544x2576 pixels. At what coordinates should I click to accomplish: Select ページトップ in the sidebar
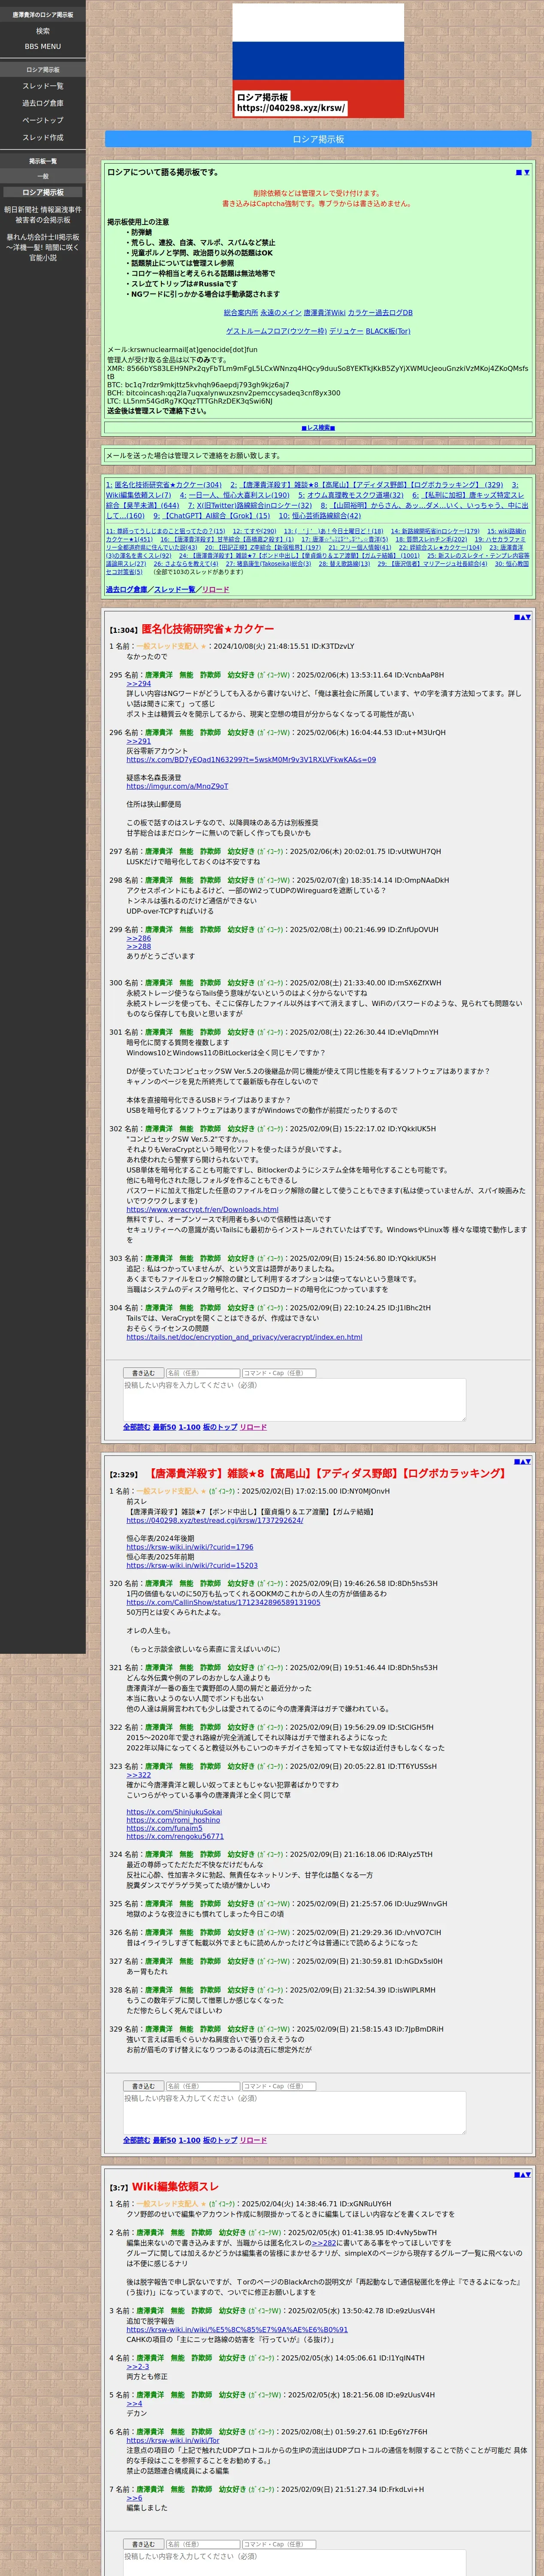click(43, 120)
